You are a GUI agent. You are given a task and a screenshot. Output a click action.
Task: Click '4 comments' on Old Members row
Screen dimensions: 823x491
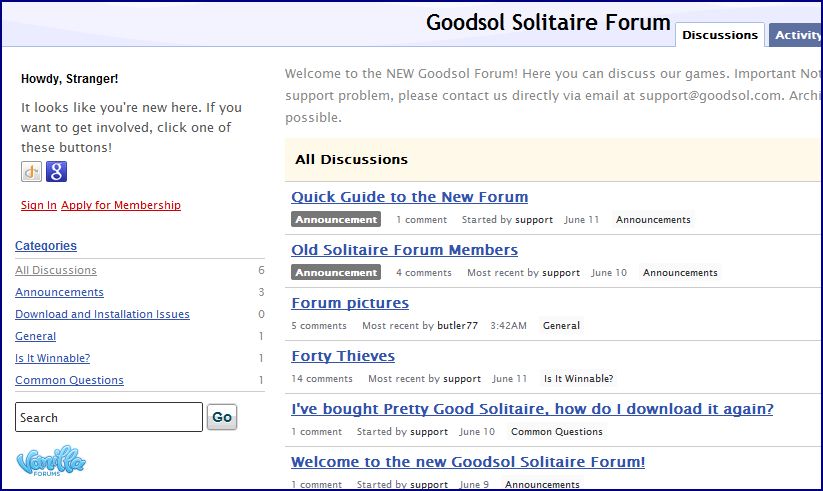(424, 273)
